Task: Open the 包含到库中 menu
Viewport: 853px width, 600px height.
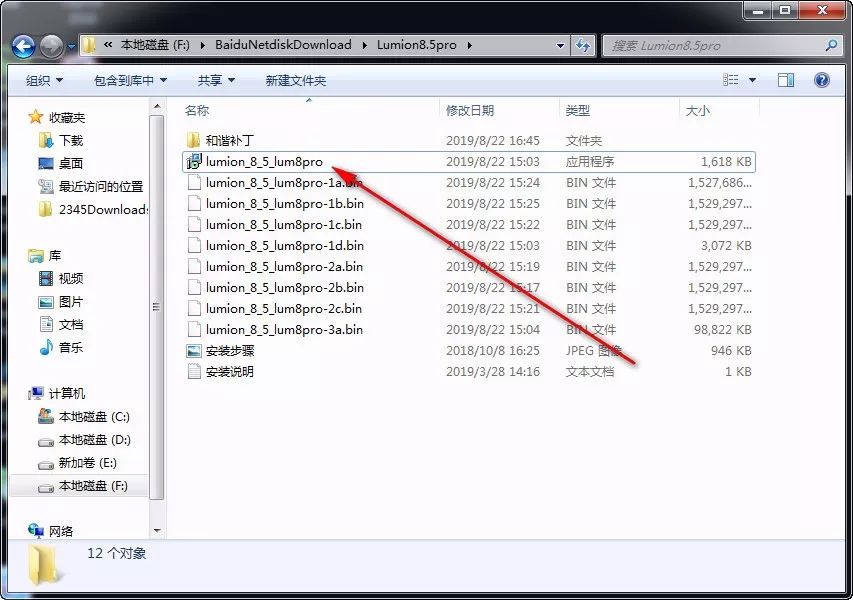Action: click(x=130, y=81)
